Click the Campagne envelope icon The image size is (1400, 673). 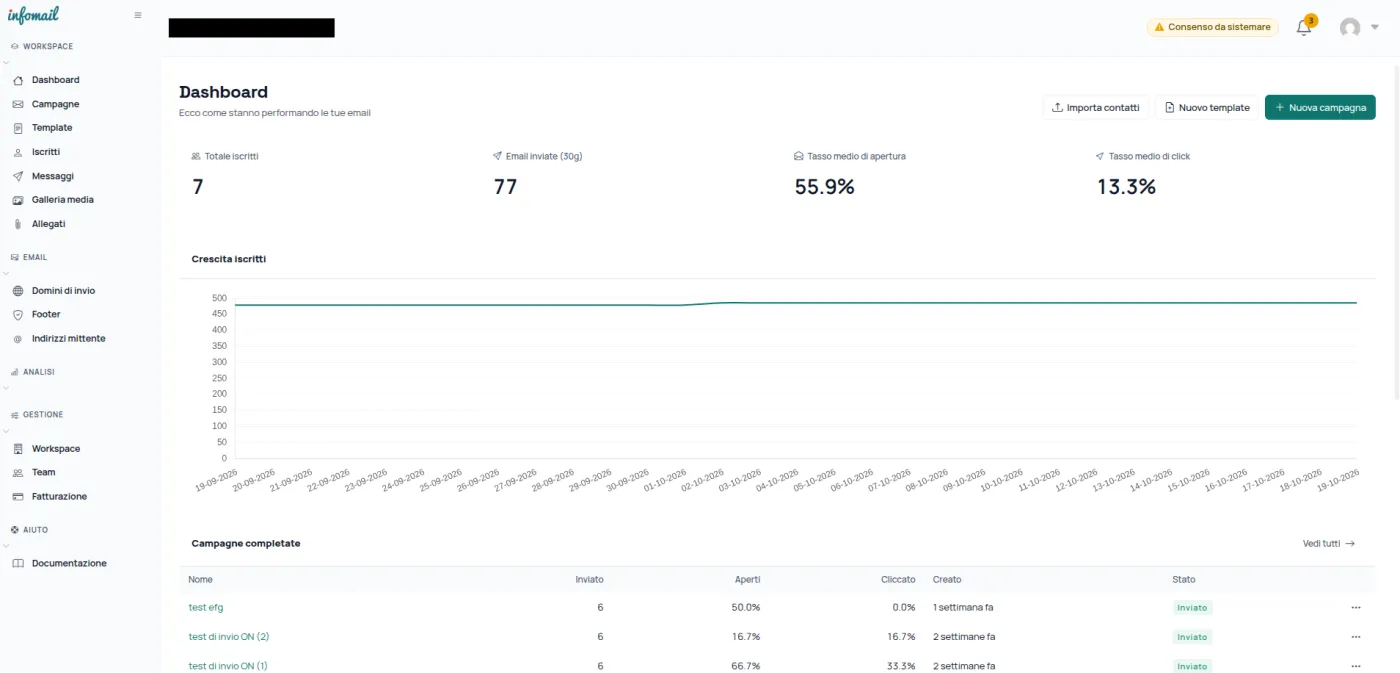[18, 104]
